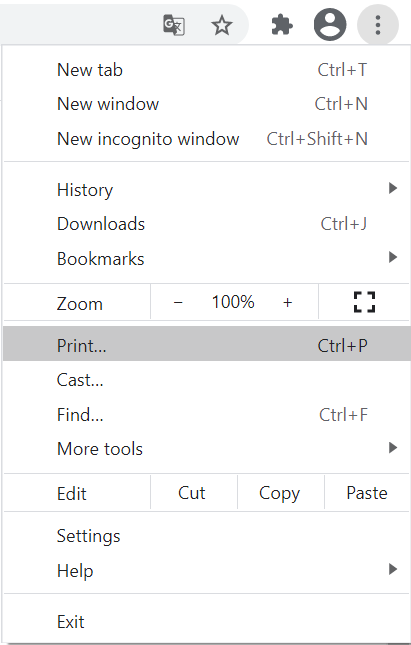The image size is (411, 645).
Task: Decrease zoom with the minus button
Action: (178, 302)
